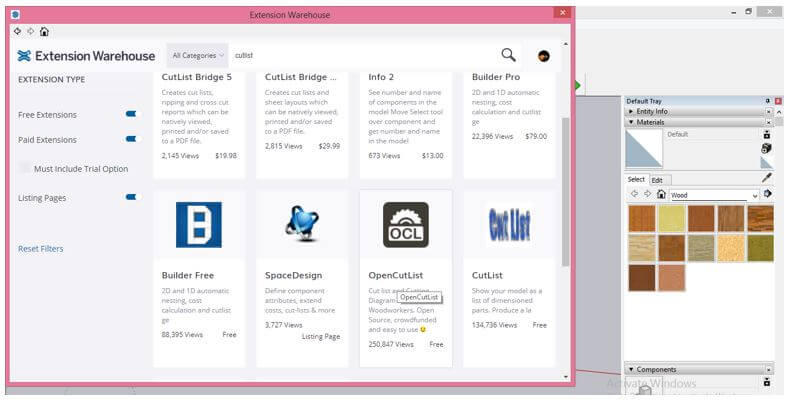Click the Extension Warehouse vertical scrollbar
The height and width of the screenshot is (405, 790).
pos(565,191)
